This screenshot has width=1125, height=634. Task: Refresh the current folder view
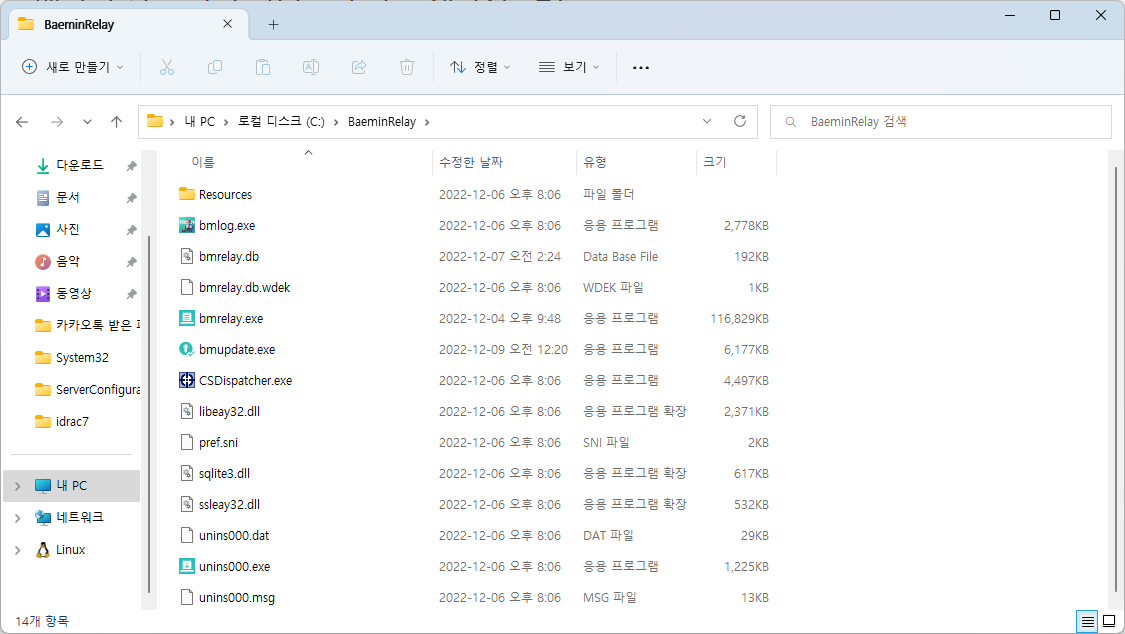(x=740, y=121)
